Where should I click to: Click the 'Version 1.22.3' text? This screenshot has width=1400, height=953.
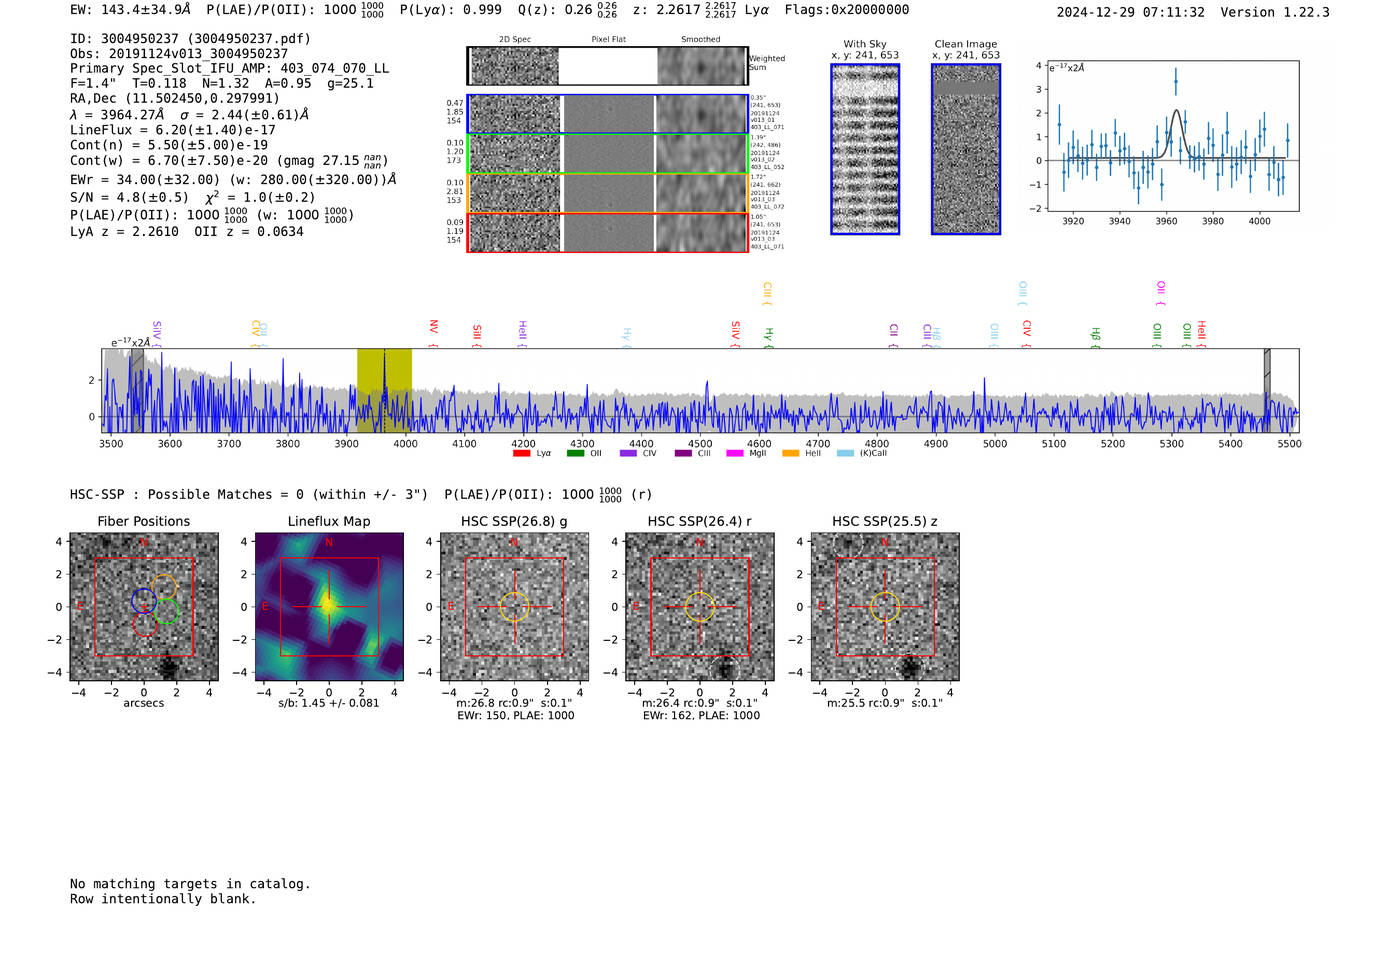click(1275, 12)
